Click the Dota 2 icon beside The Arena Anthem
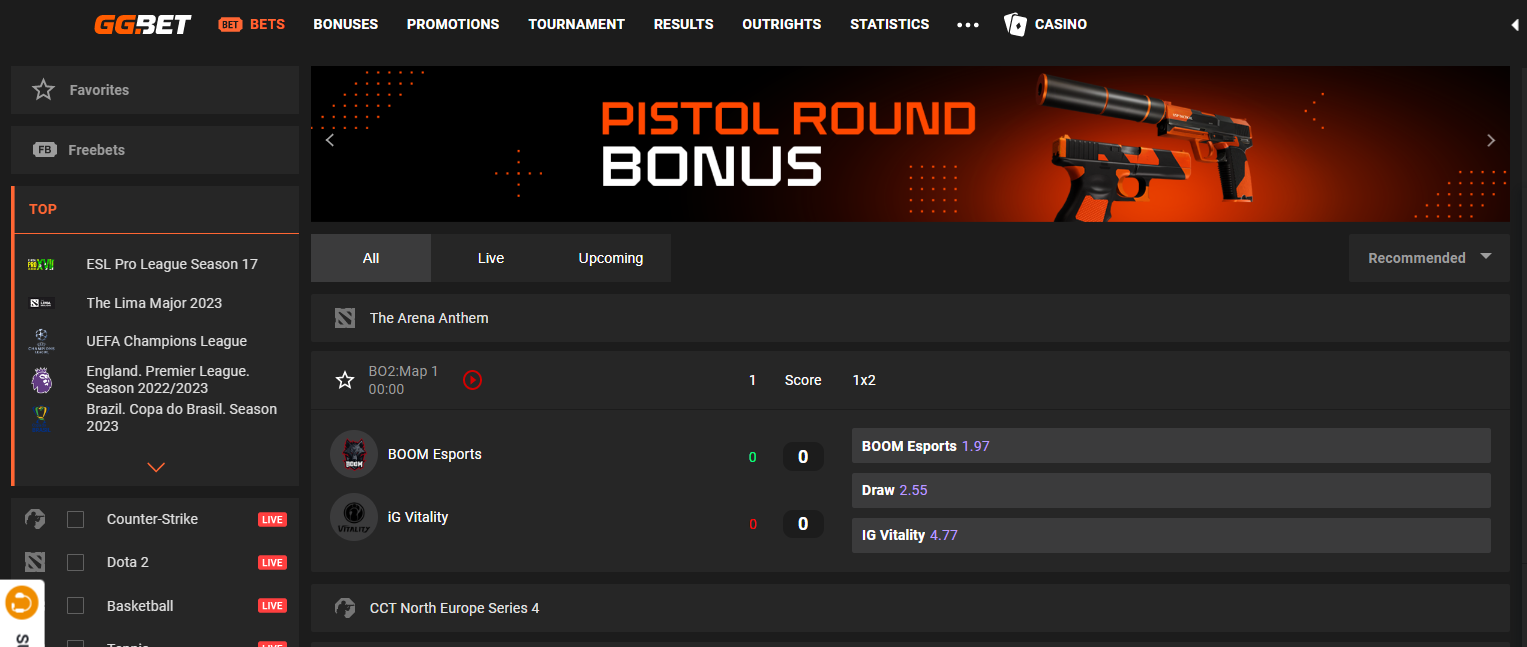Screen dimensions: 1527x647 (x=345, y=318)
